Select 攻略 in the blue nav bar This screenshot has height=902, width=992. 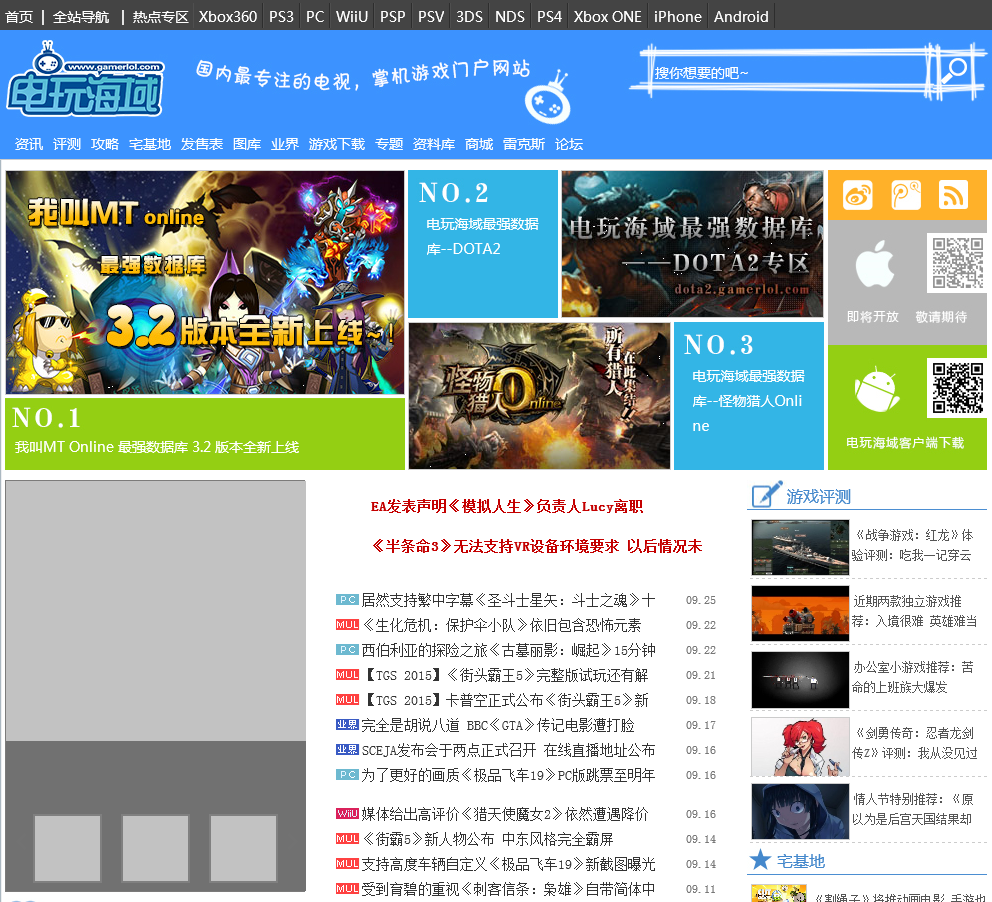point(105,144)
